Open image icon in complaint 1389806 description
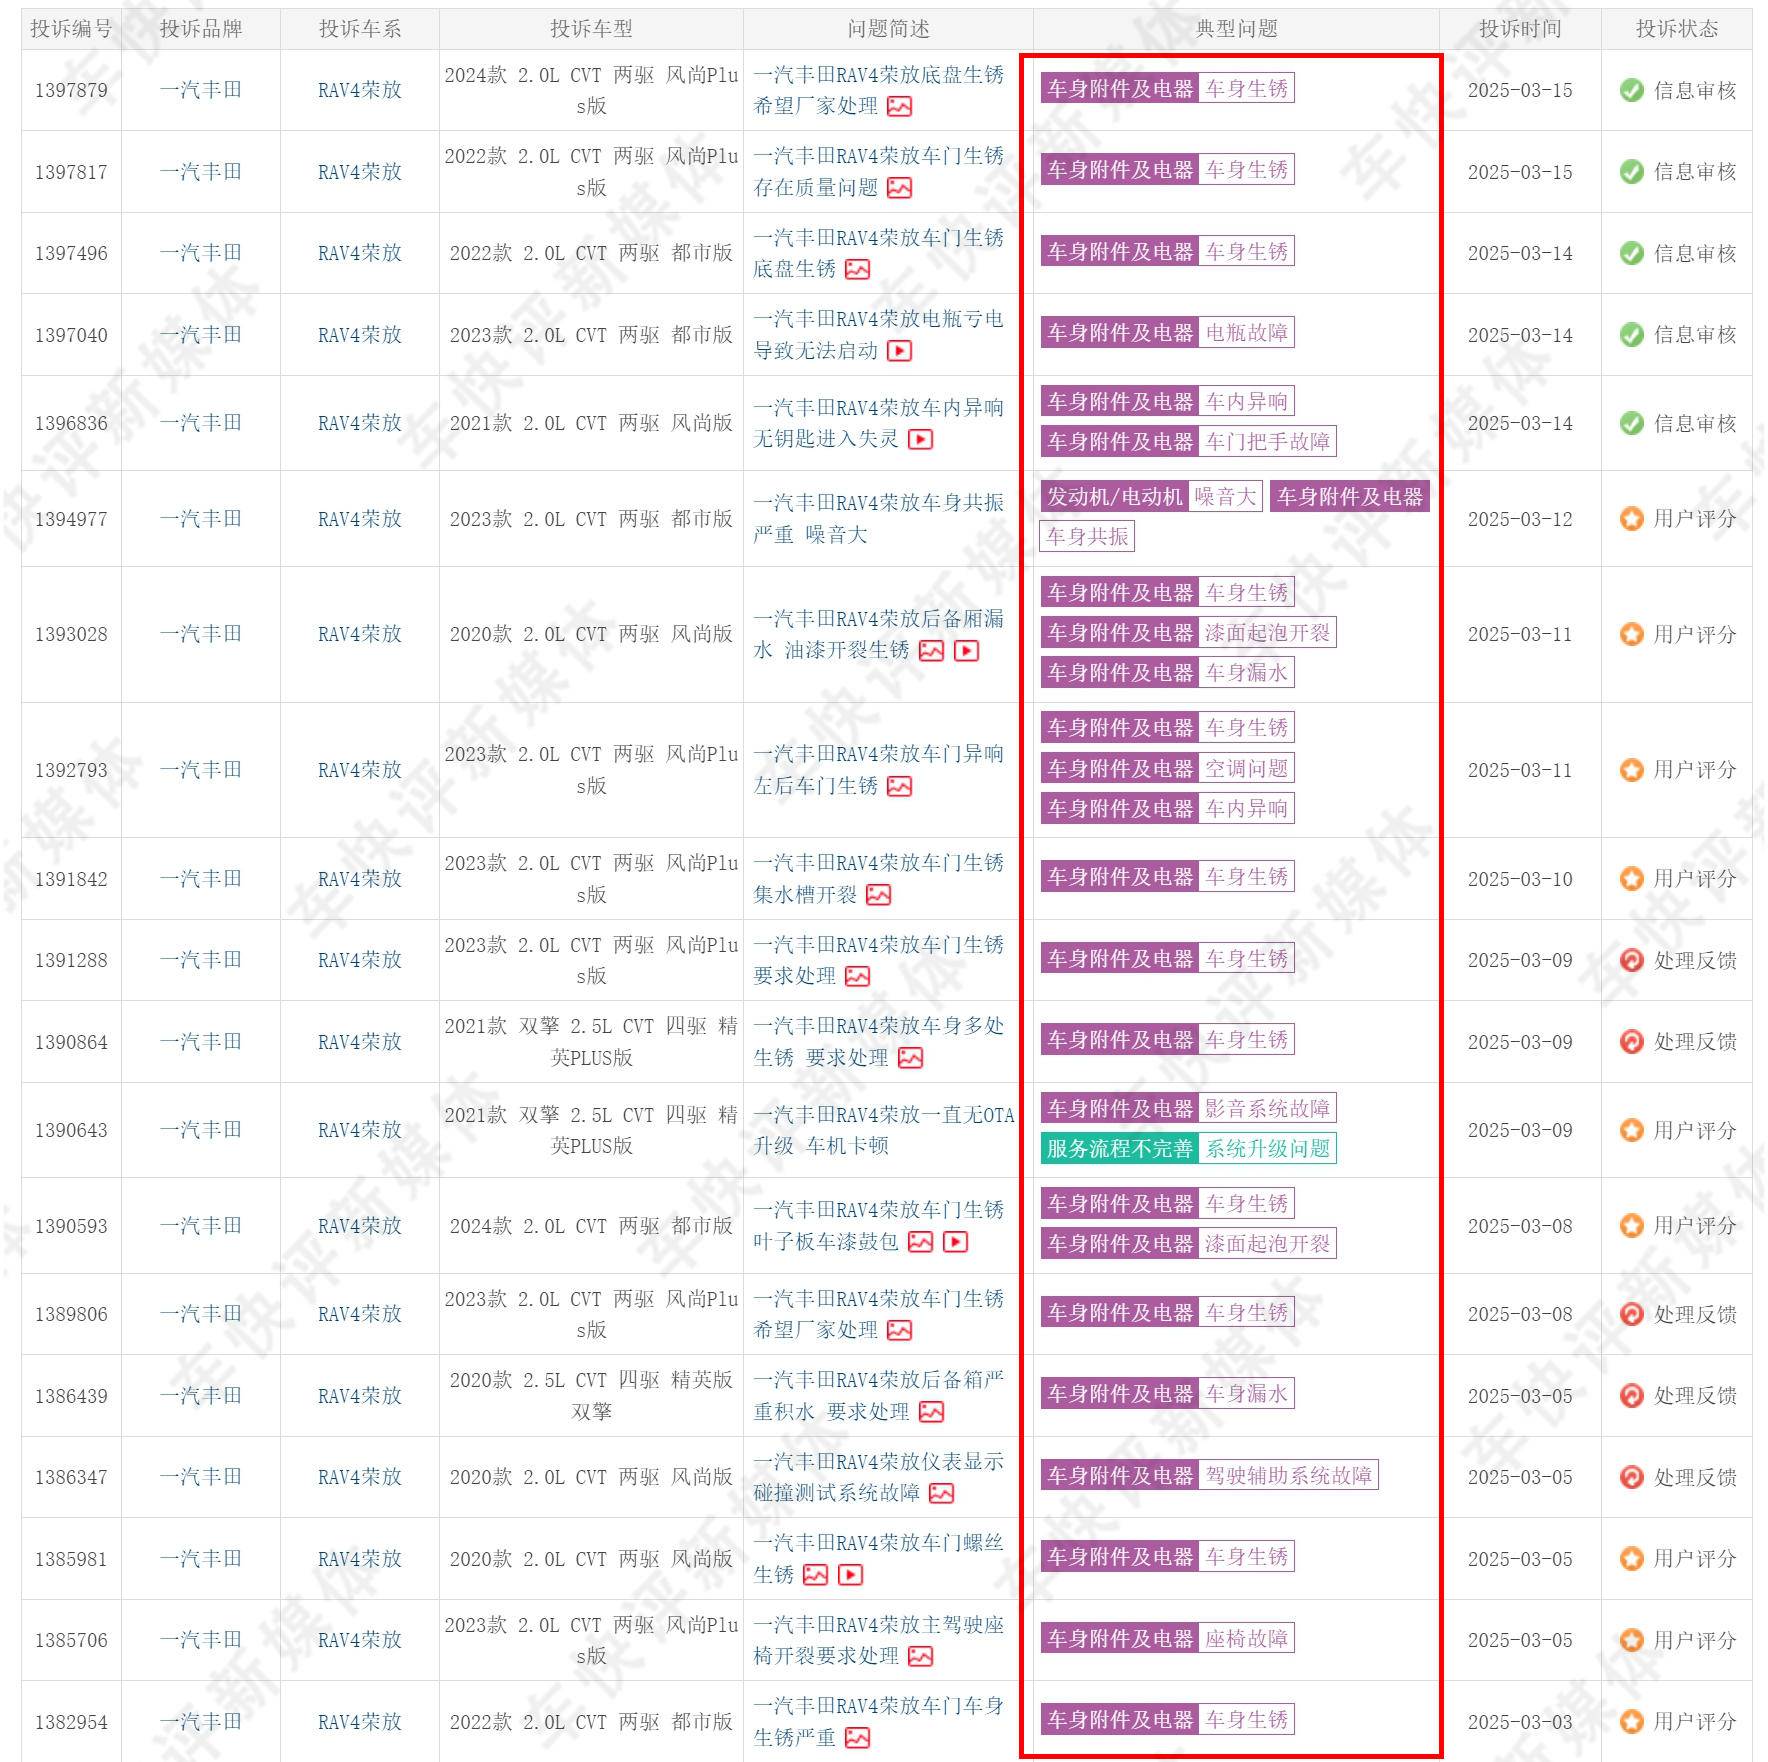 click(899, 1331)
